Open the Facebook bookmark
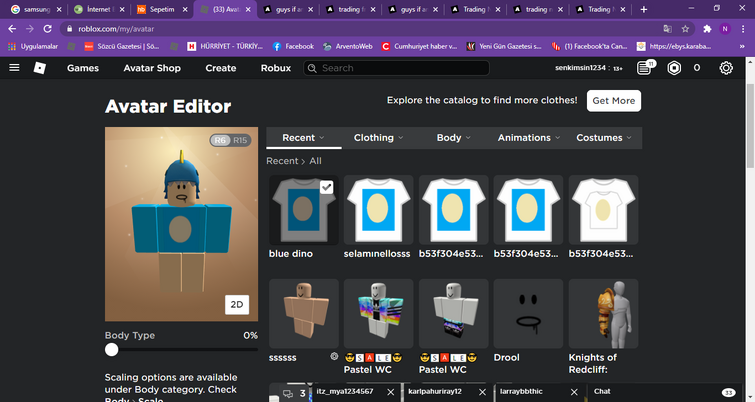The height and width of the screenshot is (402, 755). (x=293, y=46)
